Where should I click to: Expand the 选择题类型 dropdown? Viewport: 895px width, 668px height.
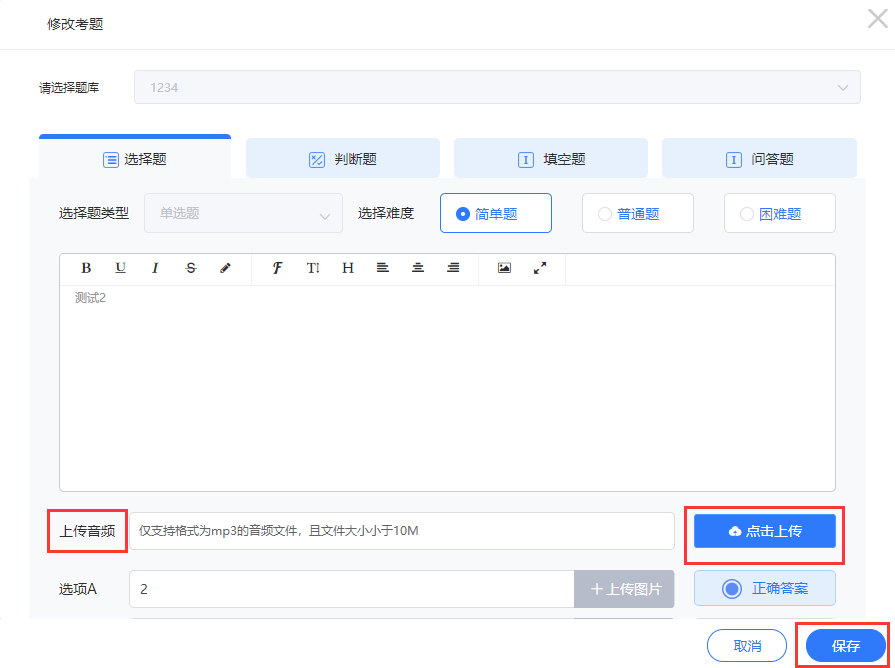(x=243, y=213)
